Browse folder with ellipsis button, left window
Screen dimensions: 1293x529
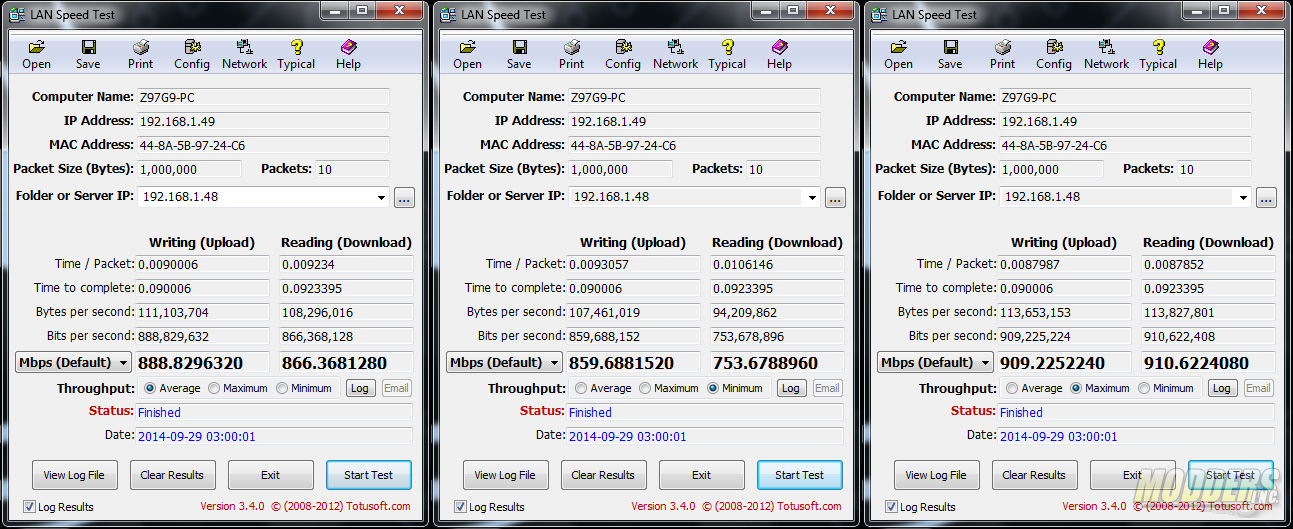point(404,197)
